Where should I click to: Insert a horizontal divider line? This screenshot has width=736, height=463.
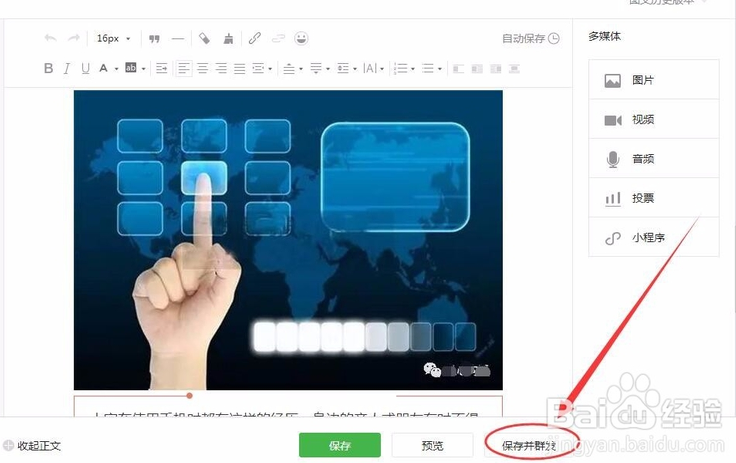[178, 39]
